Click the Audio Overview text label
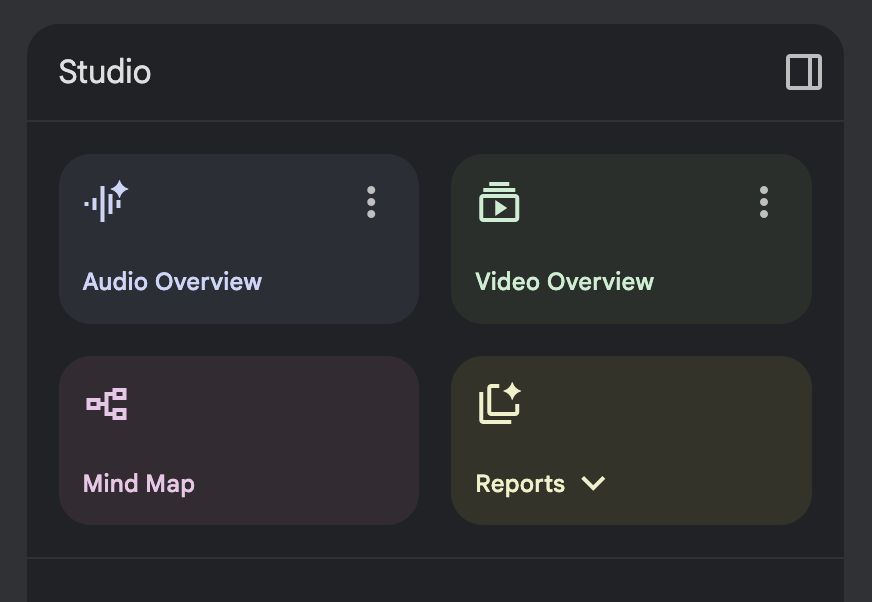This screenshot has width=872, height=602. [172, 282]
